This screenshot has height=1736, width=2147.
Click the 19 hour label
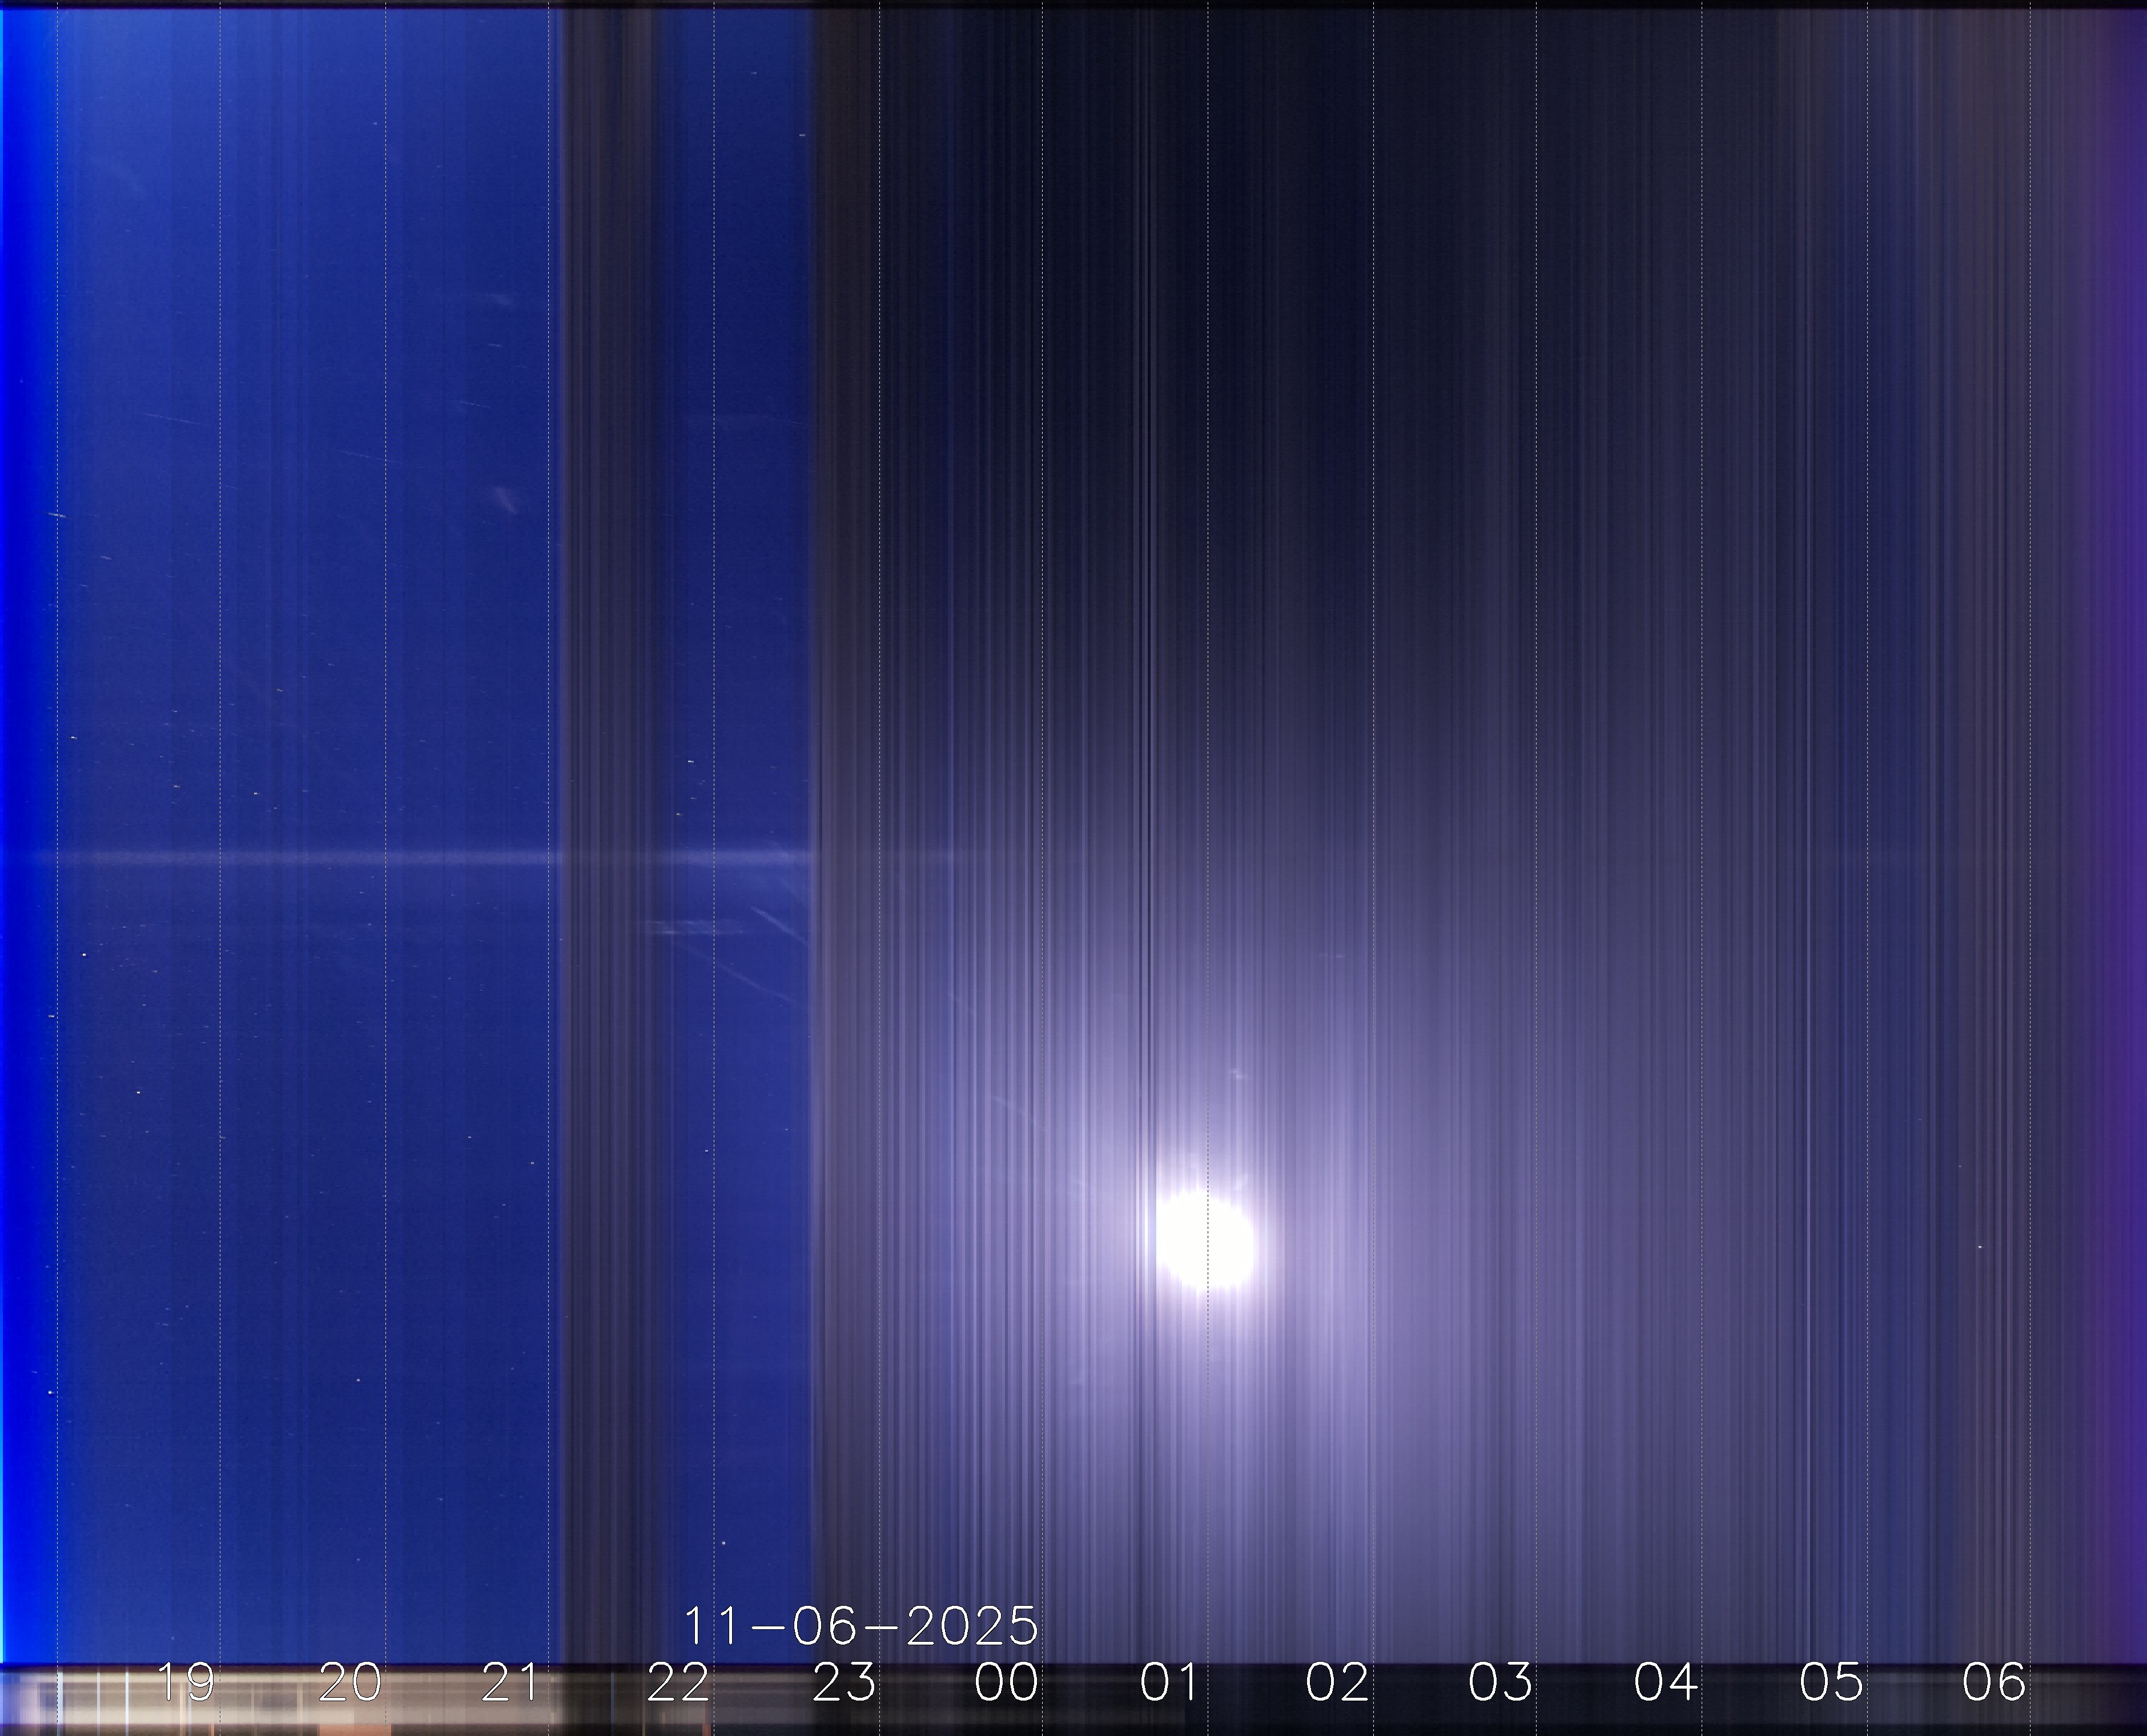[186, 1682]
